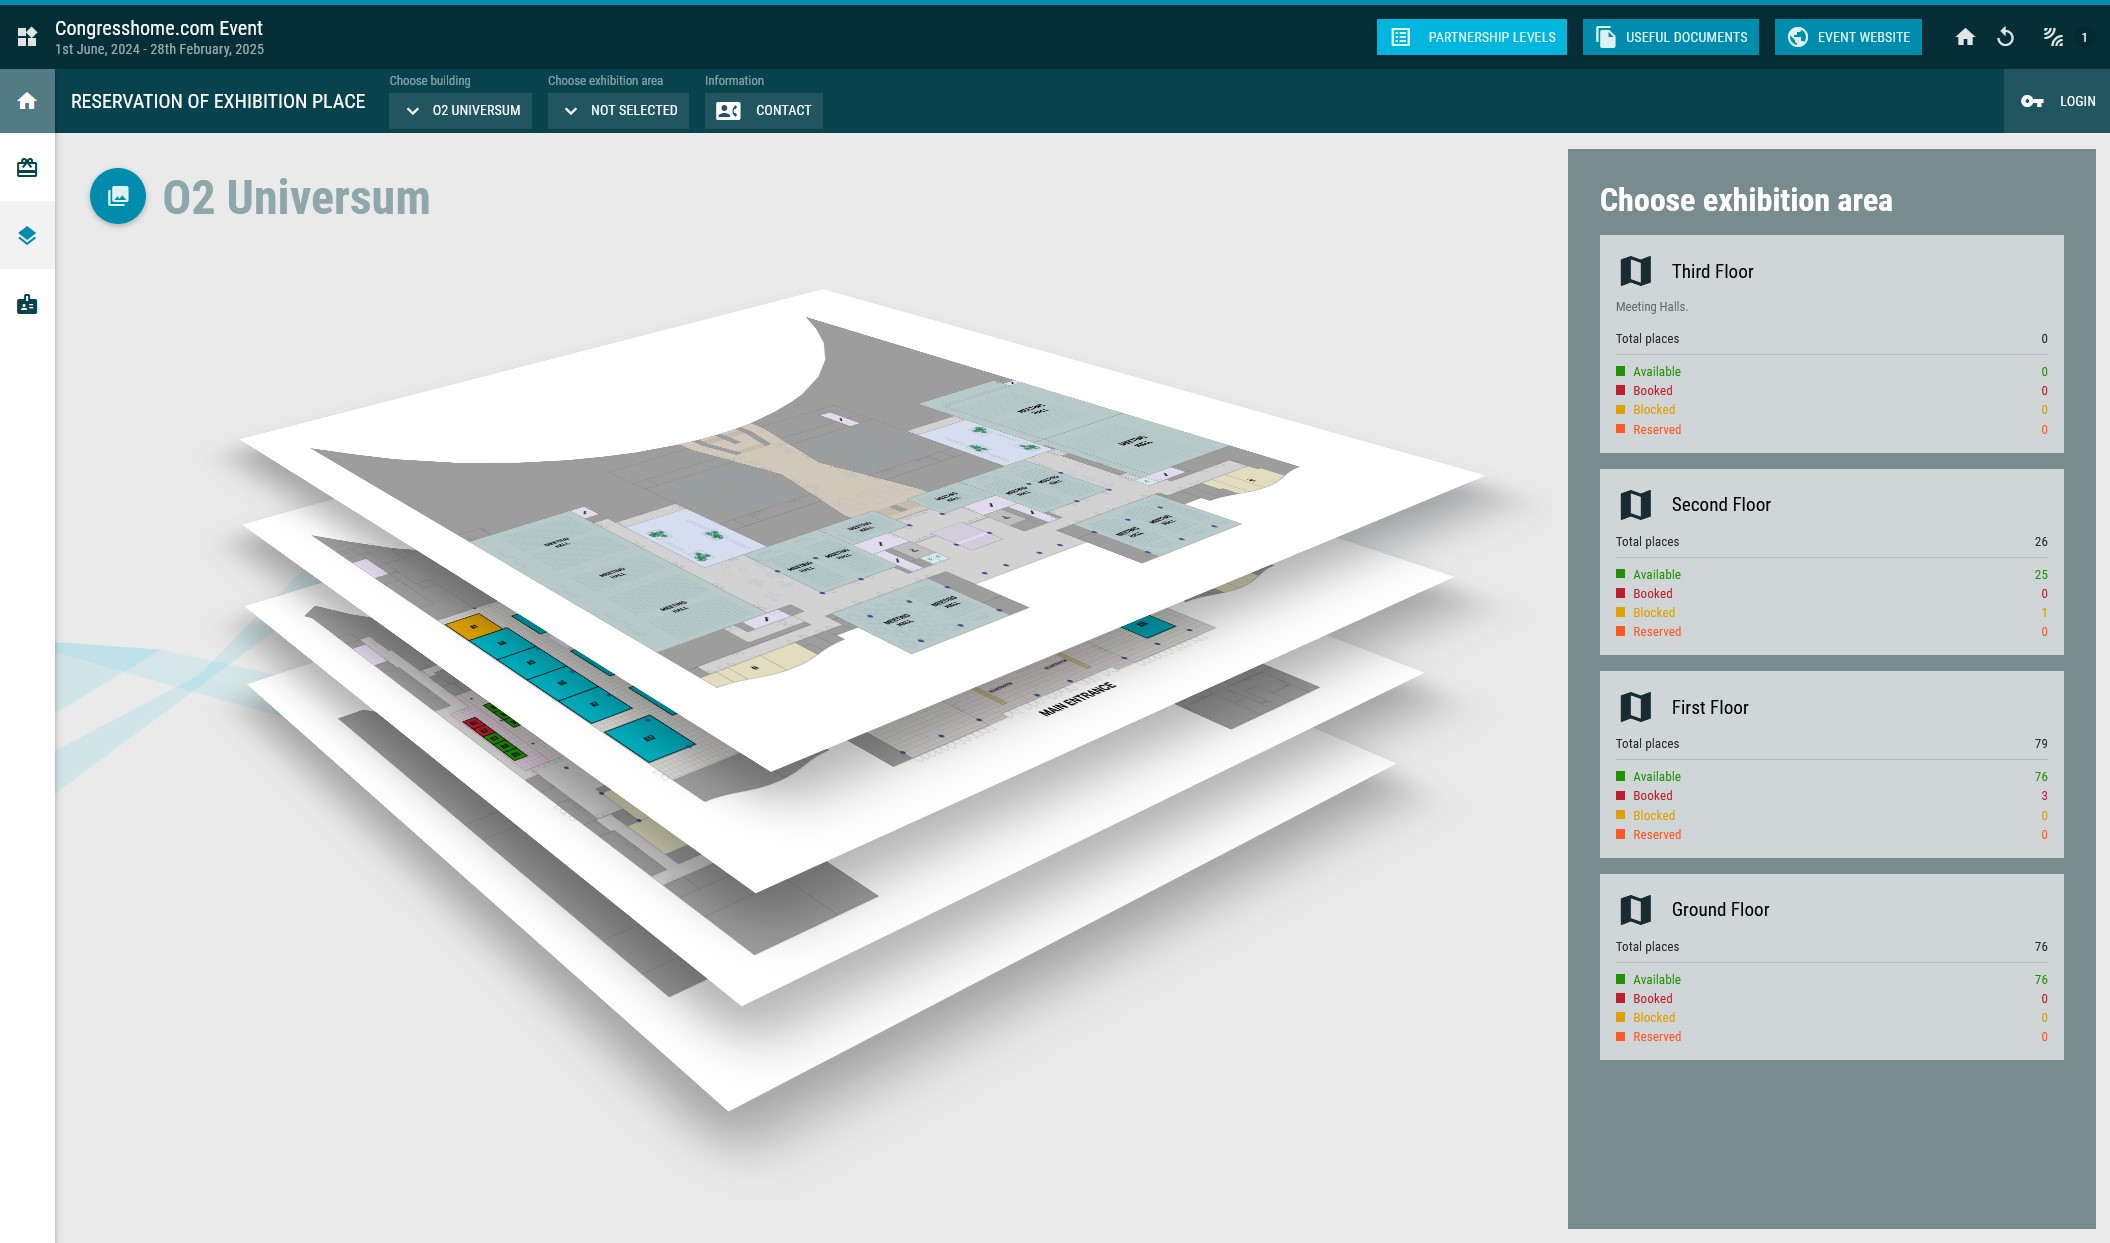This screenshot has width=2110, height=1243.
Task: Click the Second Floor map icon
Action: (1636, 504)
